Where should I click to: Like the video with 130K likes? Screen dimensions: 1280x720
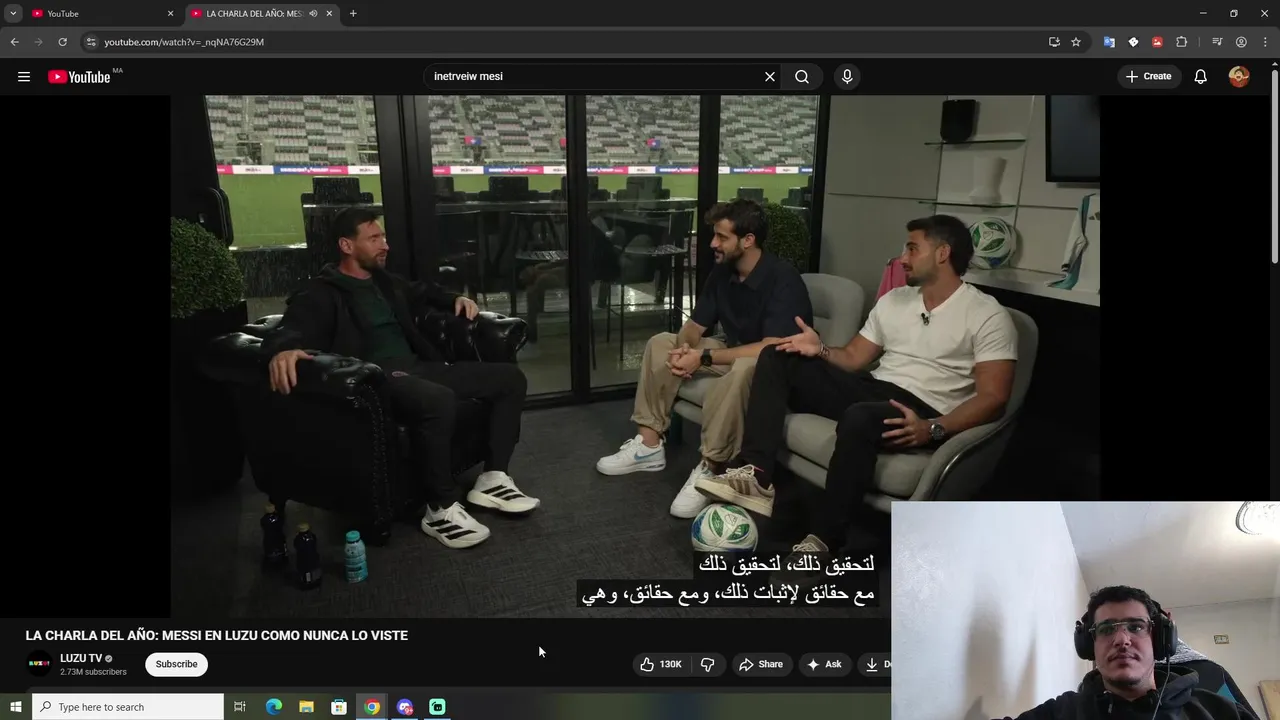pos(661,664)
